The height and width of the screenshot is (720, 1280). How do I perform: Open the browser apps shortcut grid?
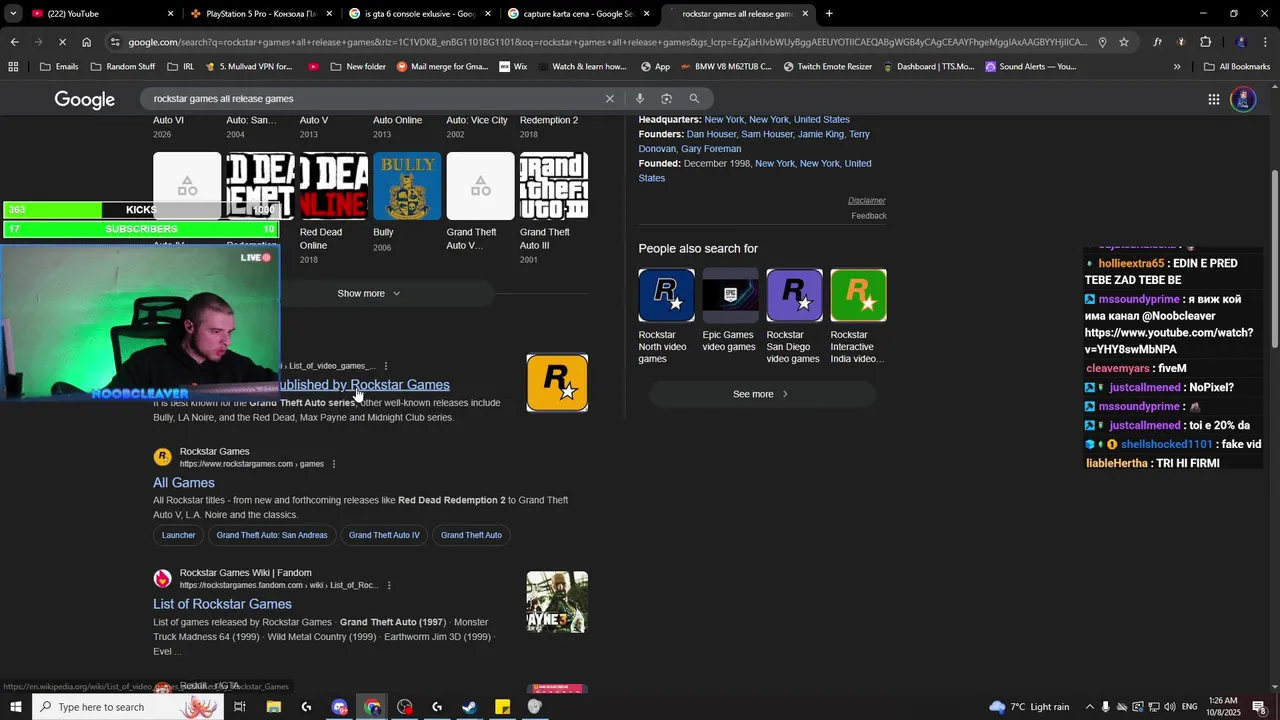[13, 67]
